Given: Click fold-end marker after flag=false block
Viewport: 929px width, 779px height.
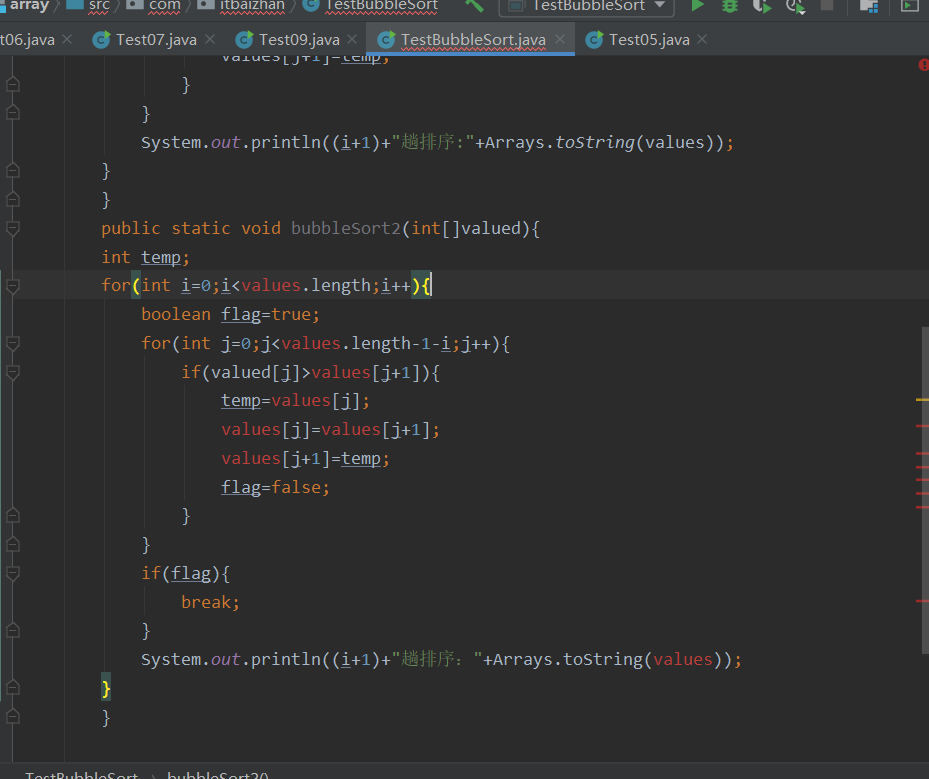Looking at the screenshot, I should coord(12,516).
